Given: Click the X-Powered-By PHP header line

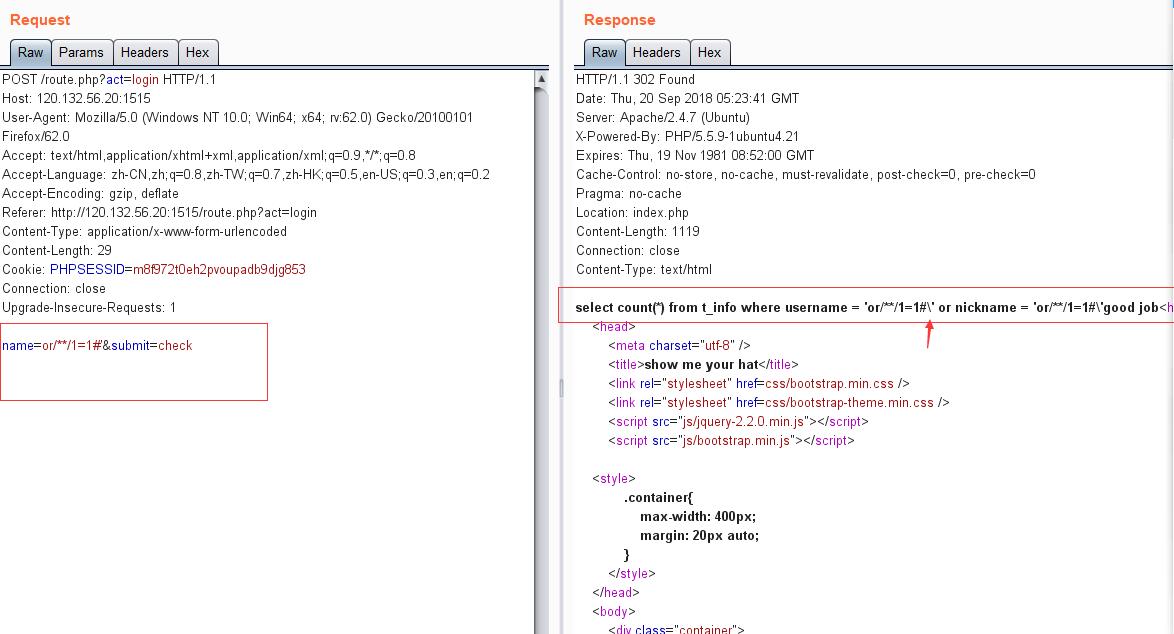Looking at the screenshot, I should 687,136.
